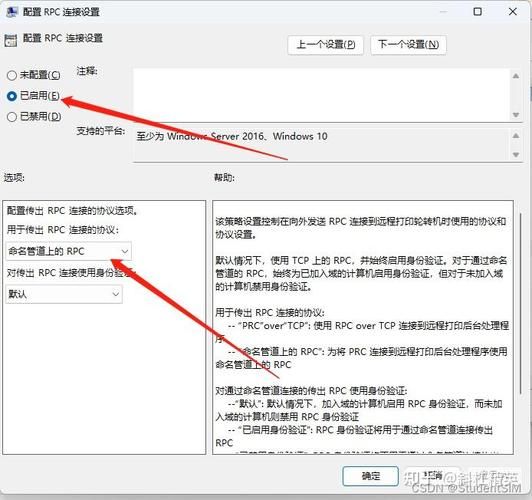Click supported platforms scroll down arrow
The height and width of the screenshot is (500, 532).
516,155
